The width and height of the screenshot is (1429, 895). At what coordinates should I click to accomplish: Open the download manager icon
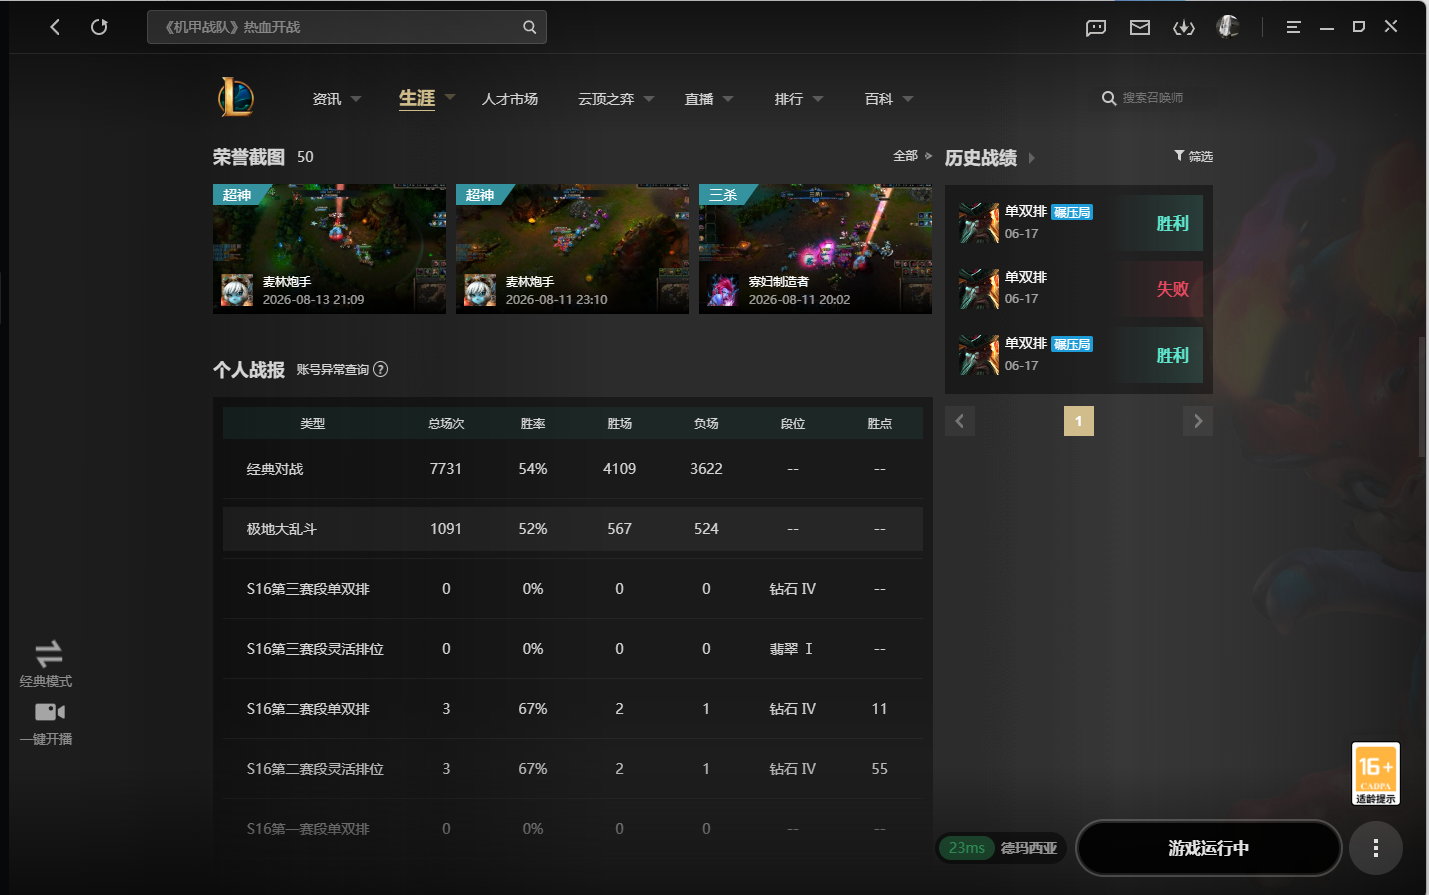[1184, 28]
